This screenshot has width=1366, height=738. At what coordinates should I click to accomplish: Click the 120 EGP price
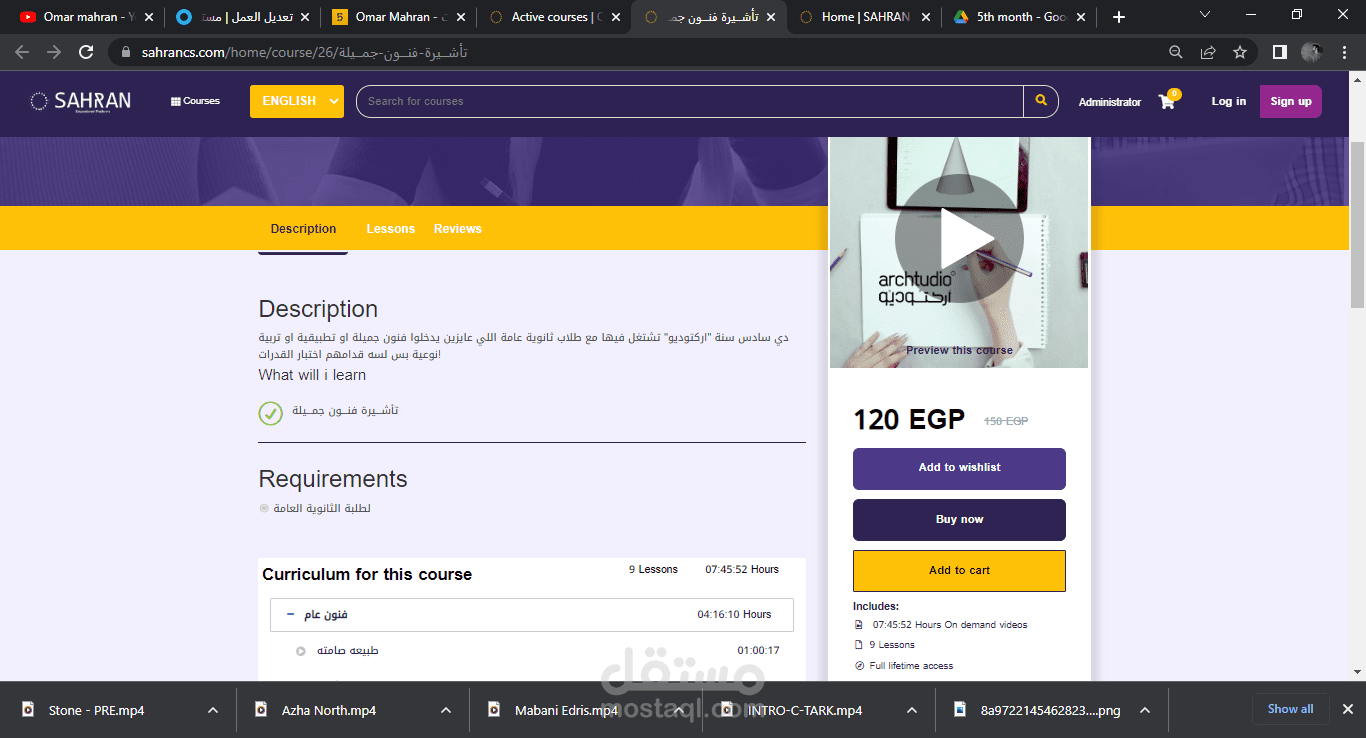(909, 420)
